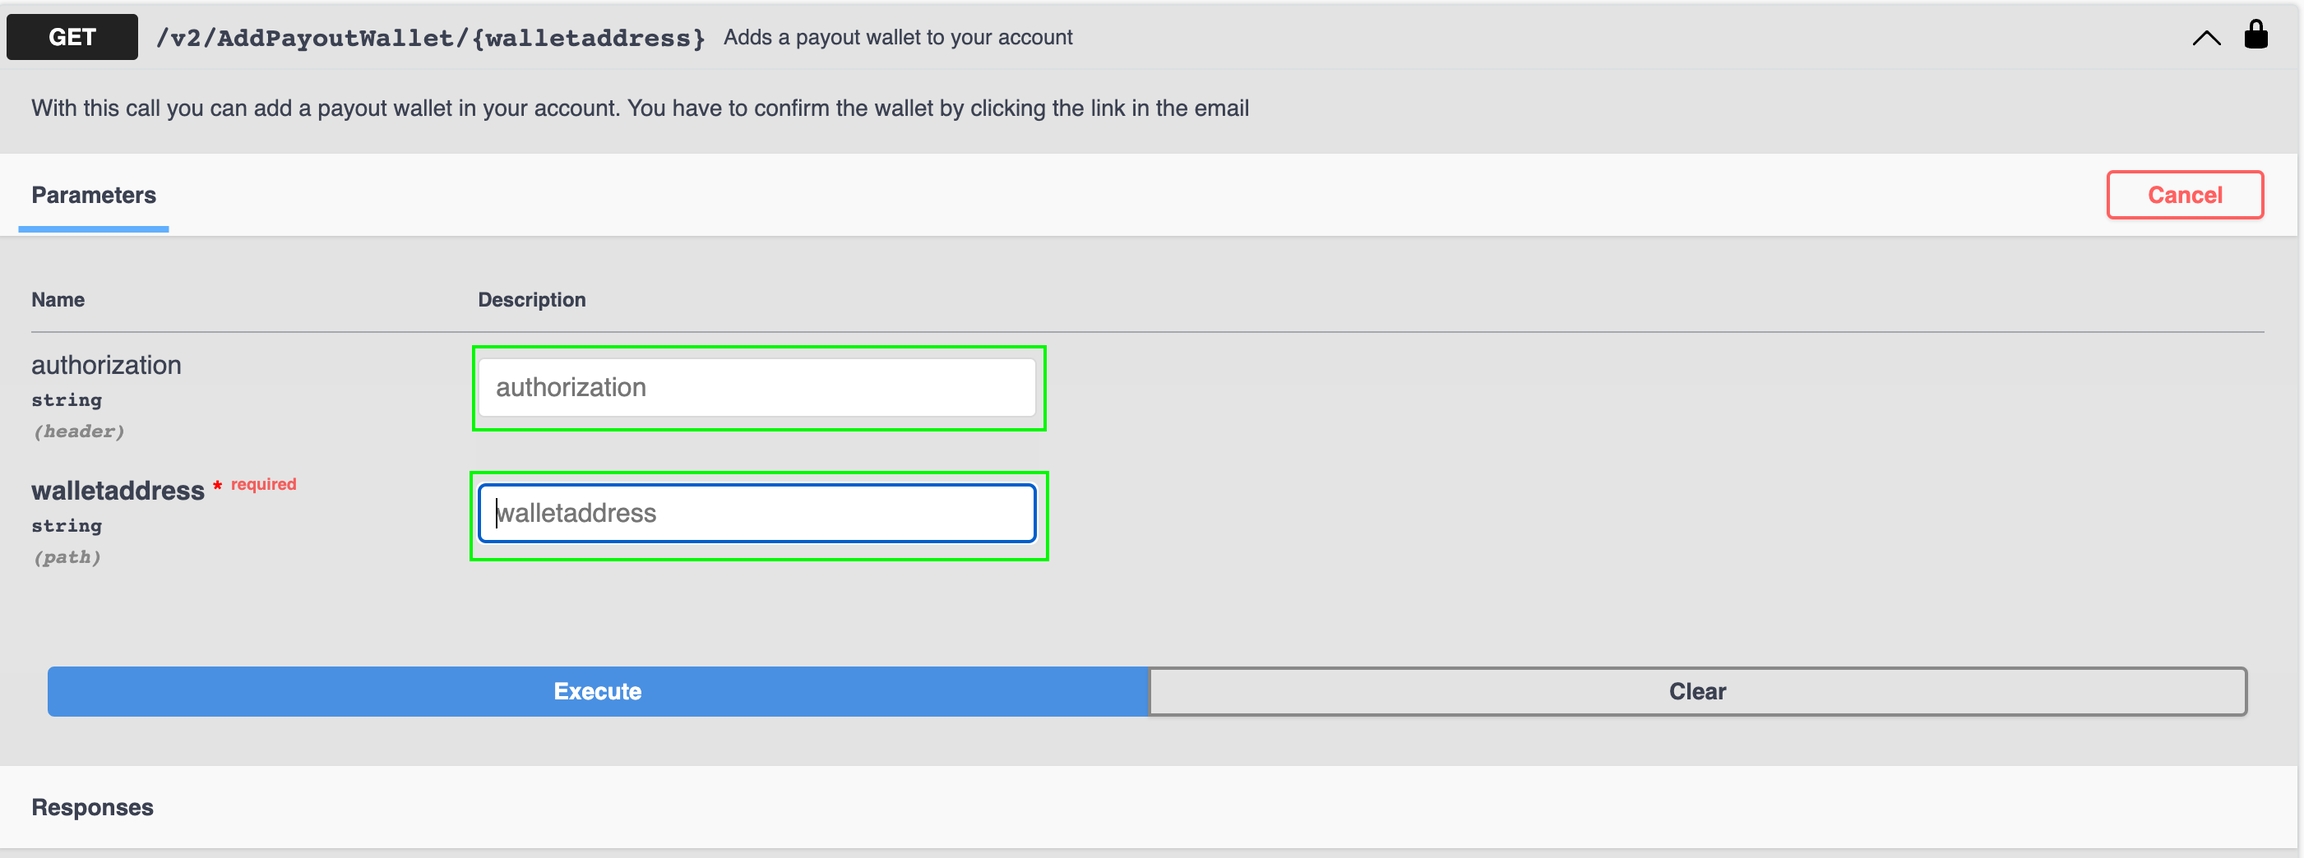Collapse the AddPayoutWallet endpoint with chevron
Viewport: 2304px width, 858px height.
tap(2206, 38)
